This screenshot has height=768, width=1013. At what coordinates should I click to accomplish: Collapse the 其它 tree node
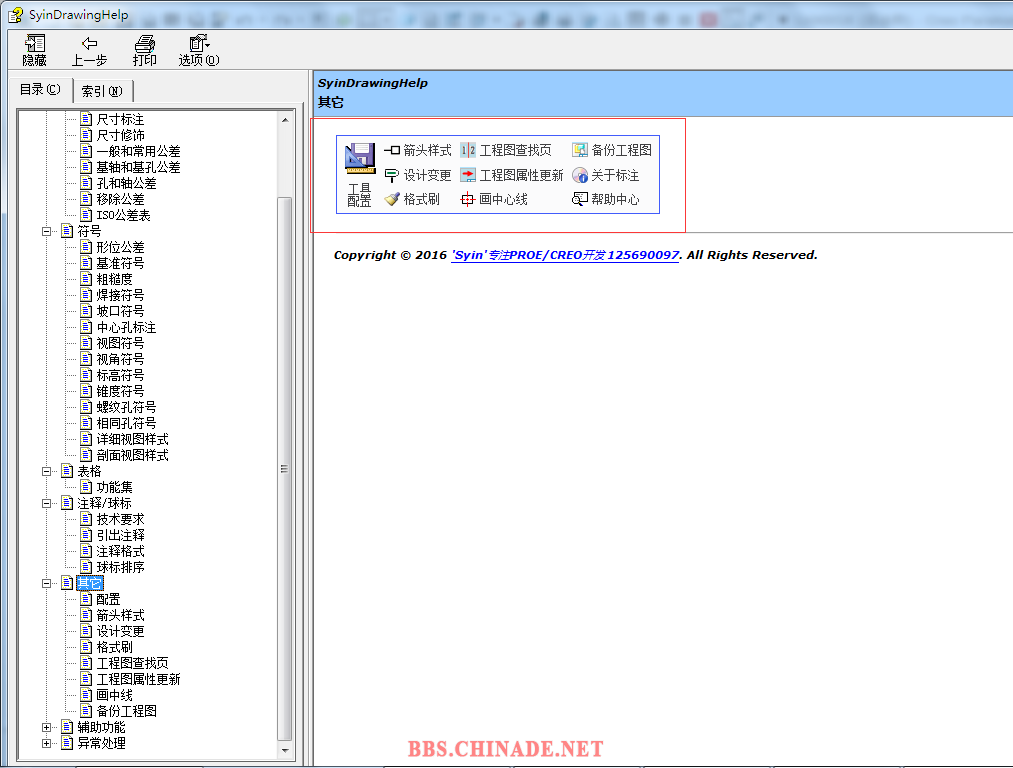pos(47,583)
